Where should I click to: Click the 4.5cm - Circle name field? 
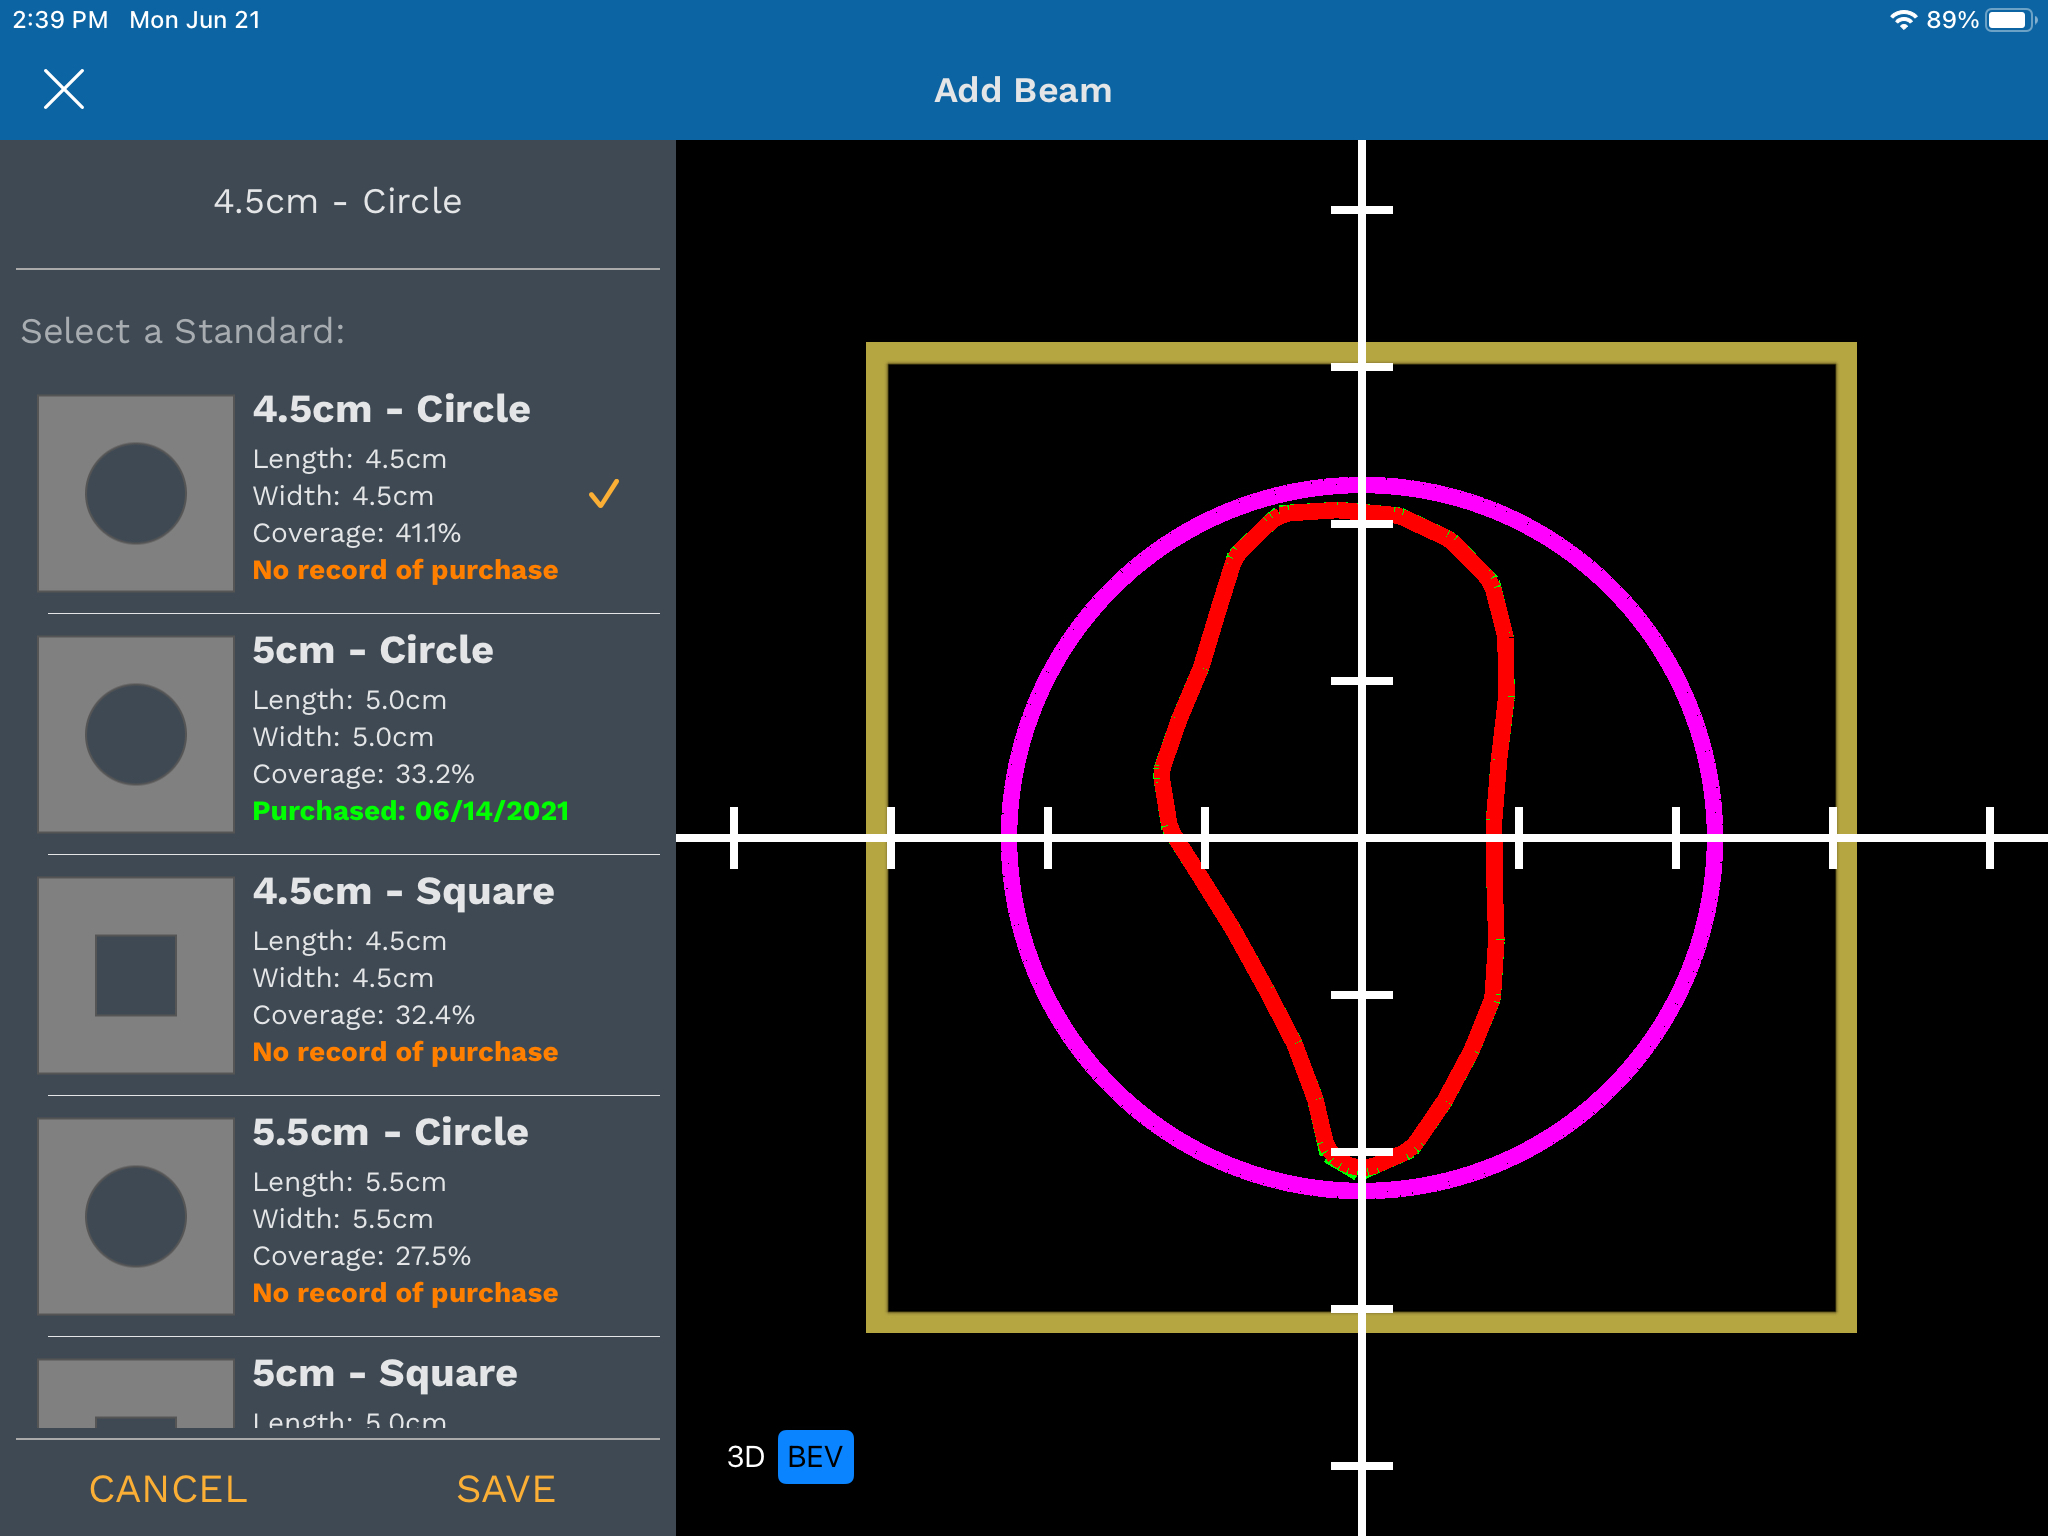coord(338,202)
